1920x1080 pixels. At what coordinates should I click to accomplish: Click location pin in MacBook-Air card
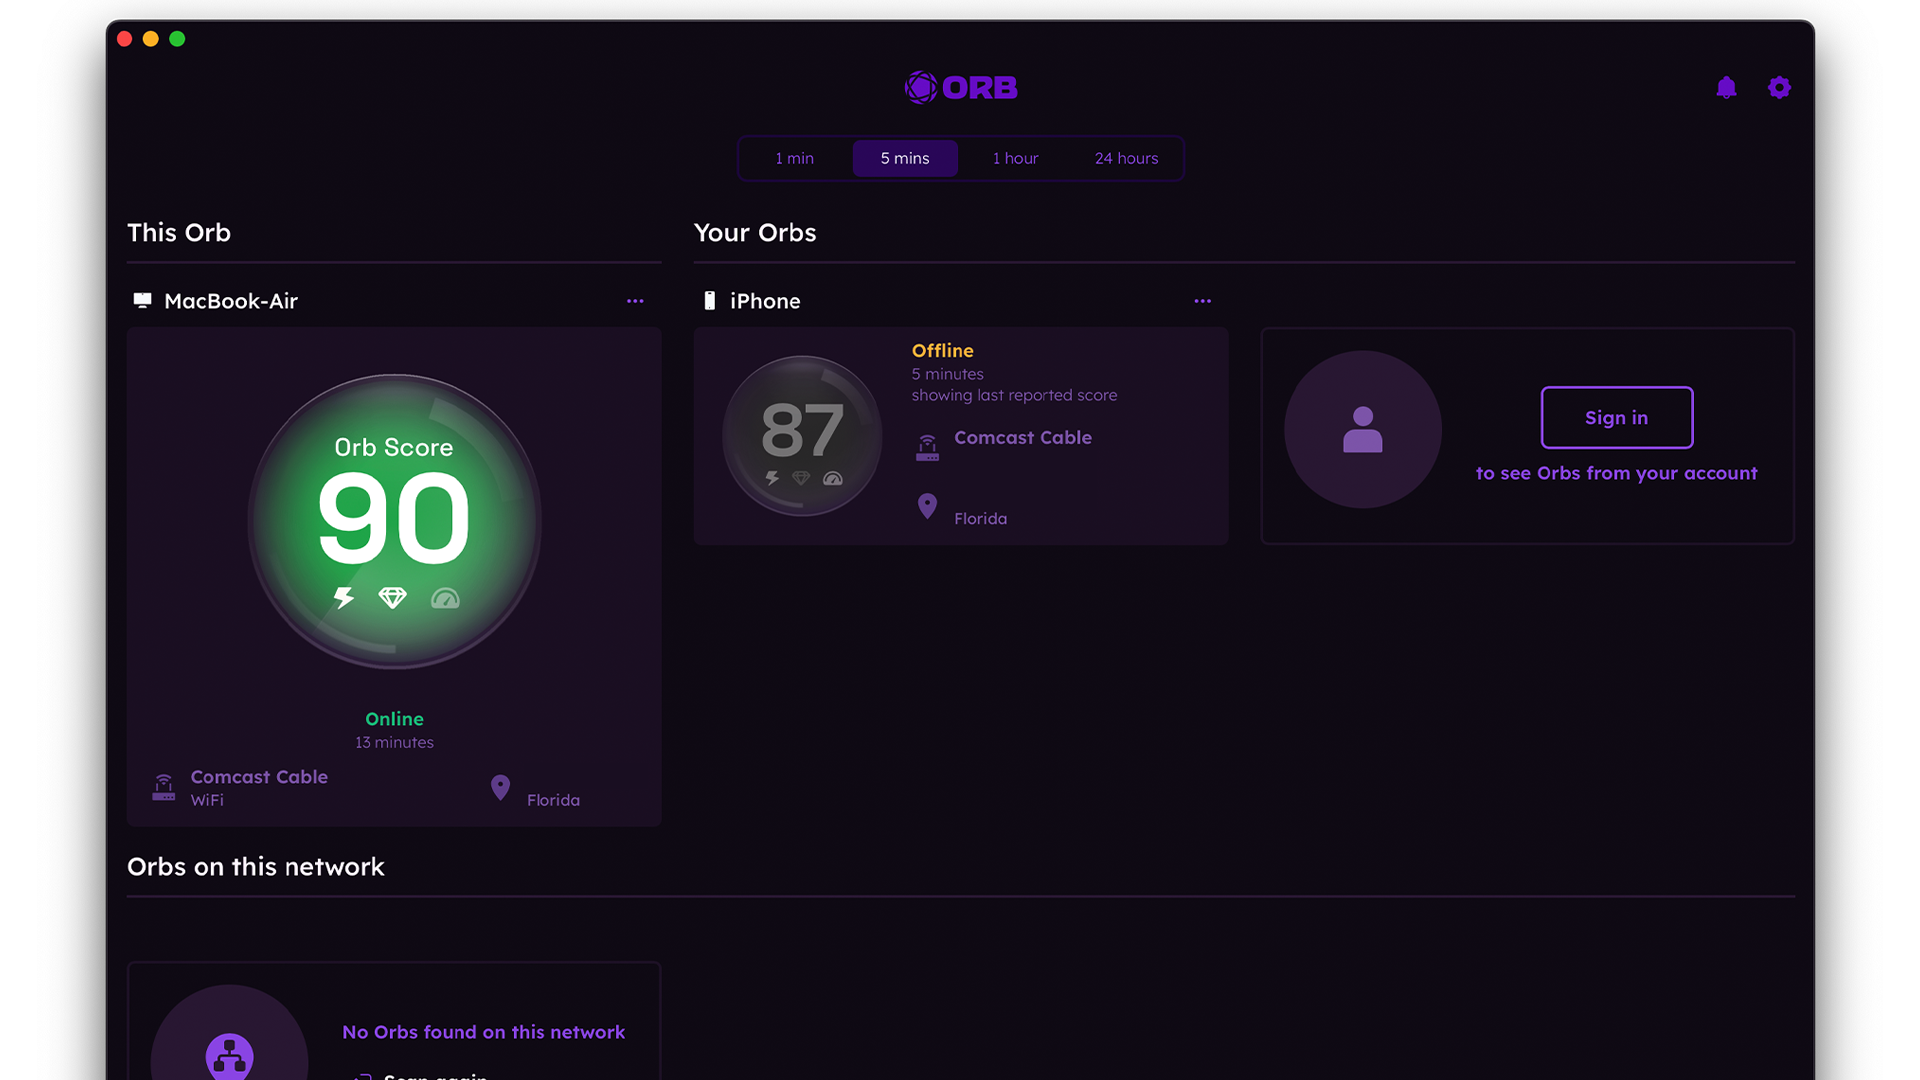click(x=500, y=788)
